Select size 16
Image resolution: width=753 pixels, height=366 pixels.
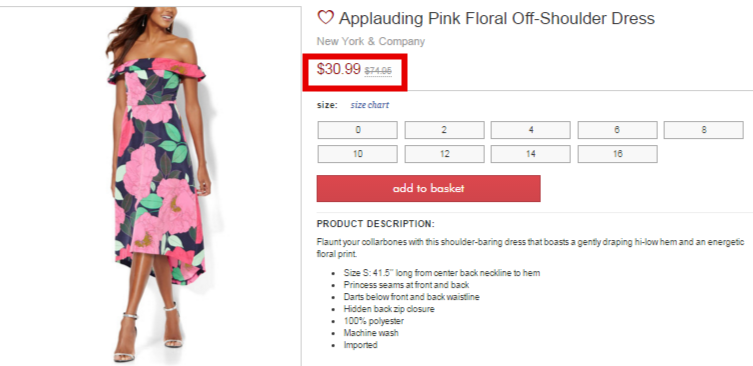tap(617, 154)
